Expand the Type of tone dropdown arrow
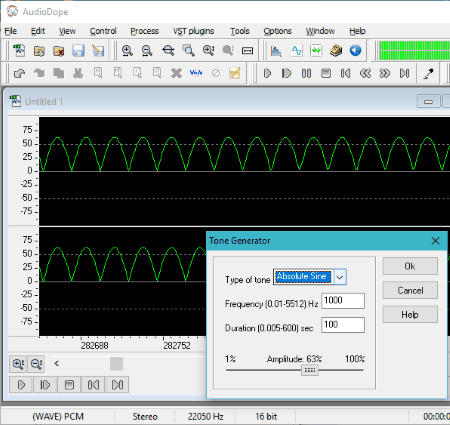 click(x=340, y=277)
